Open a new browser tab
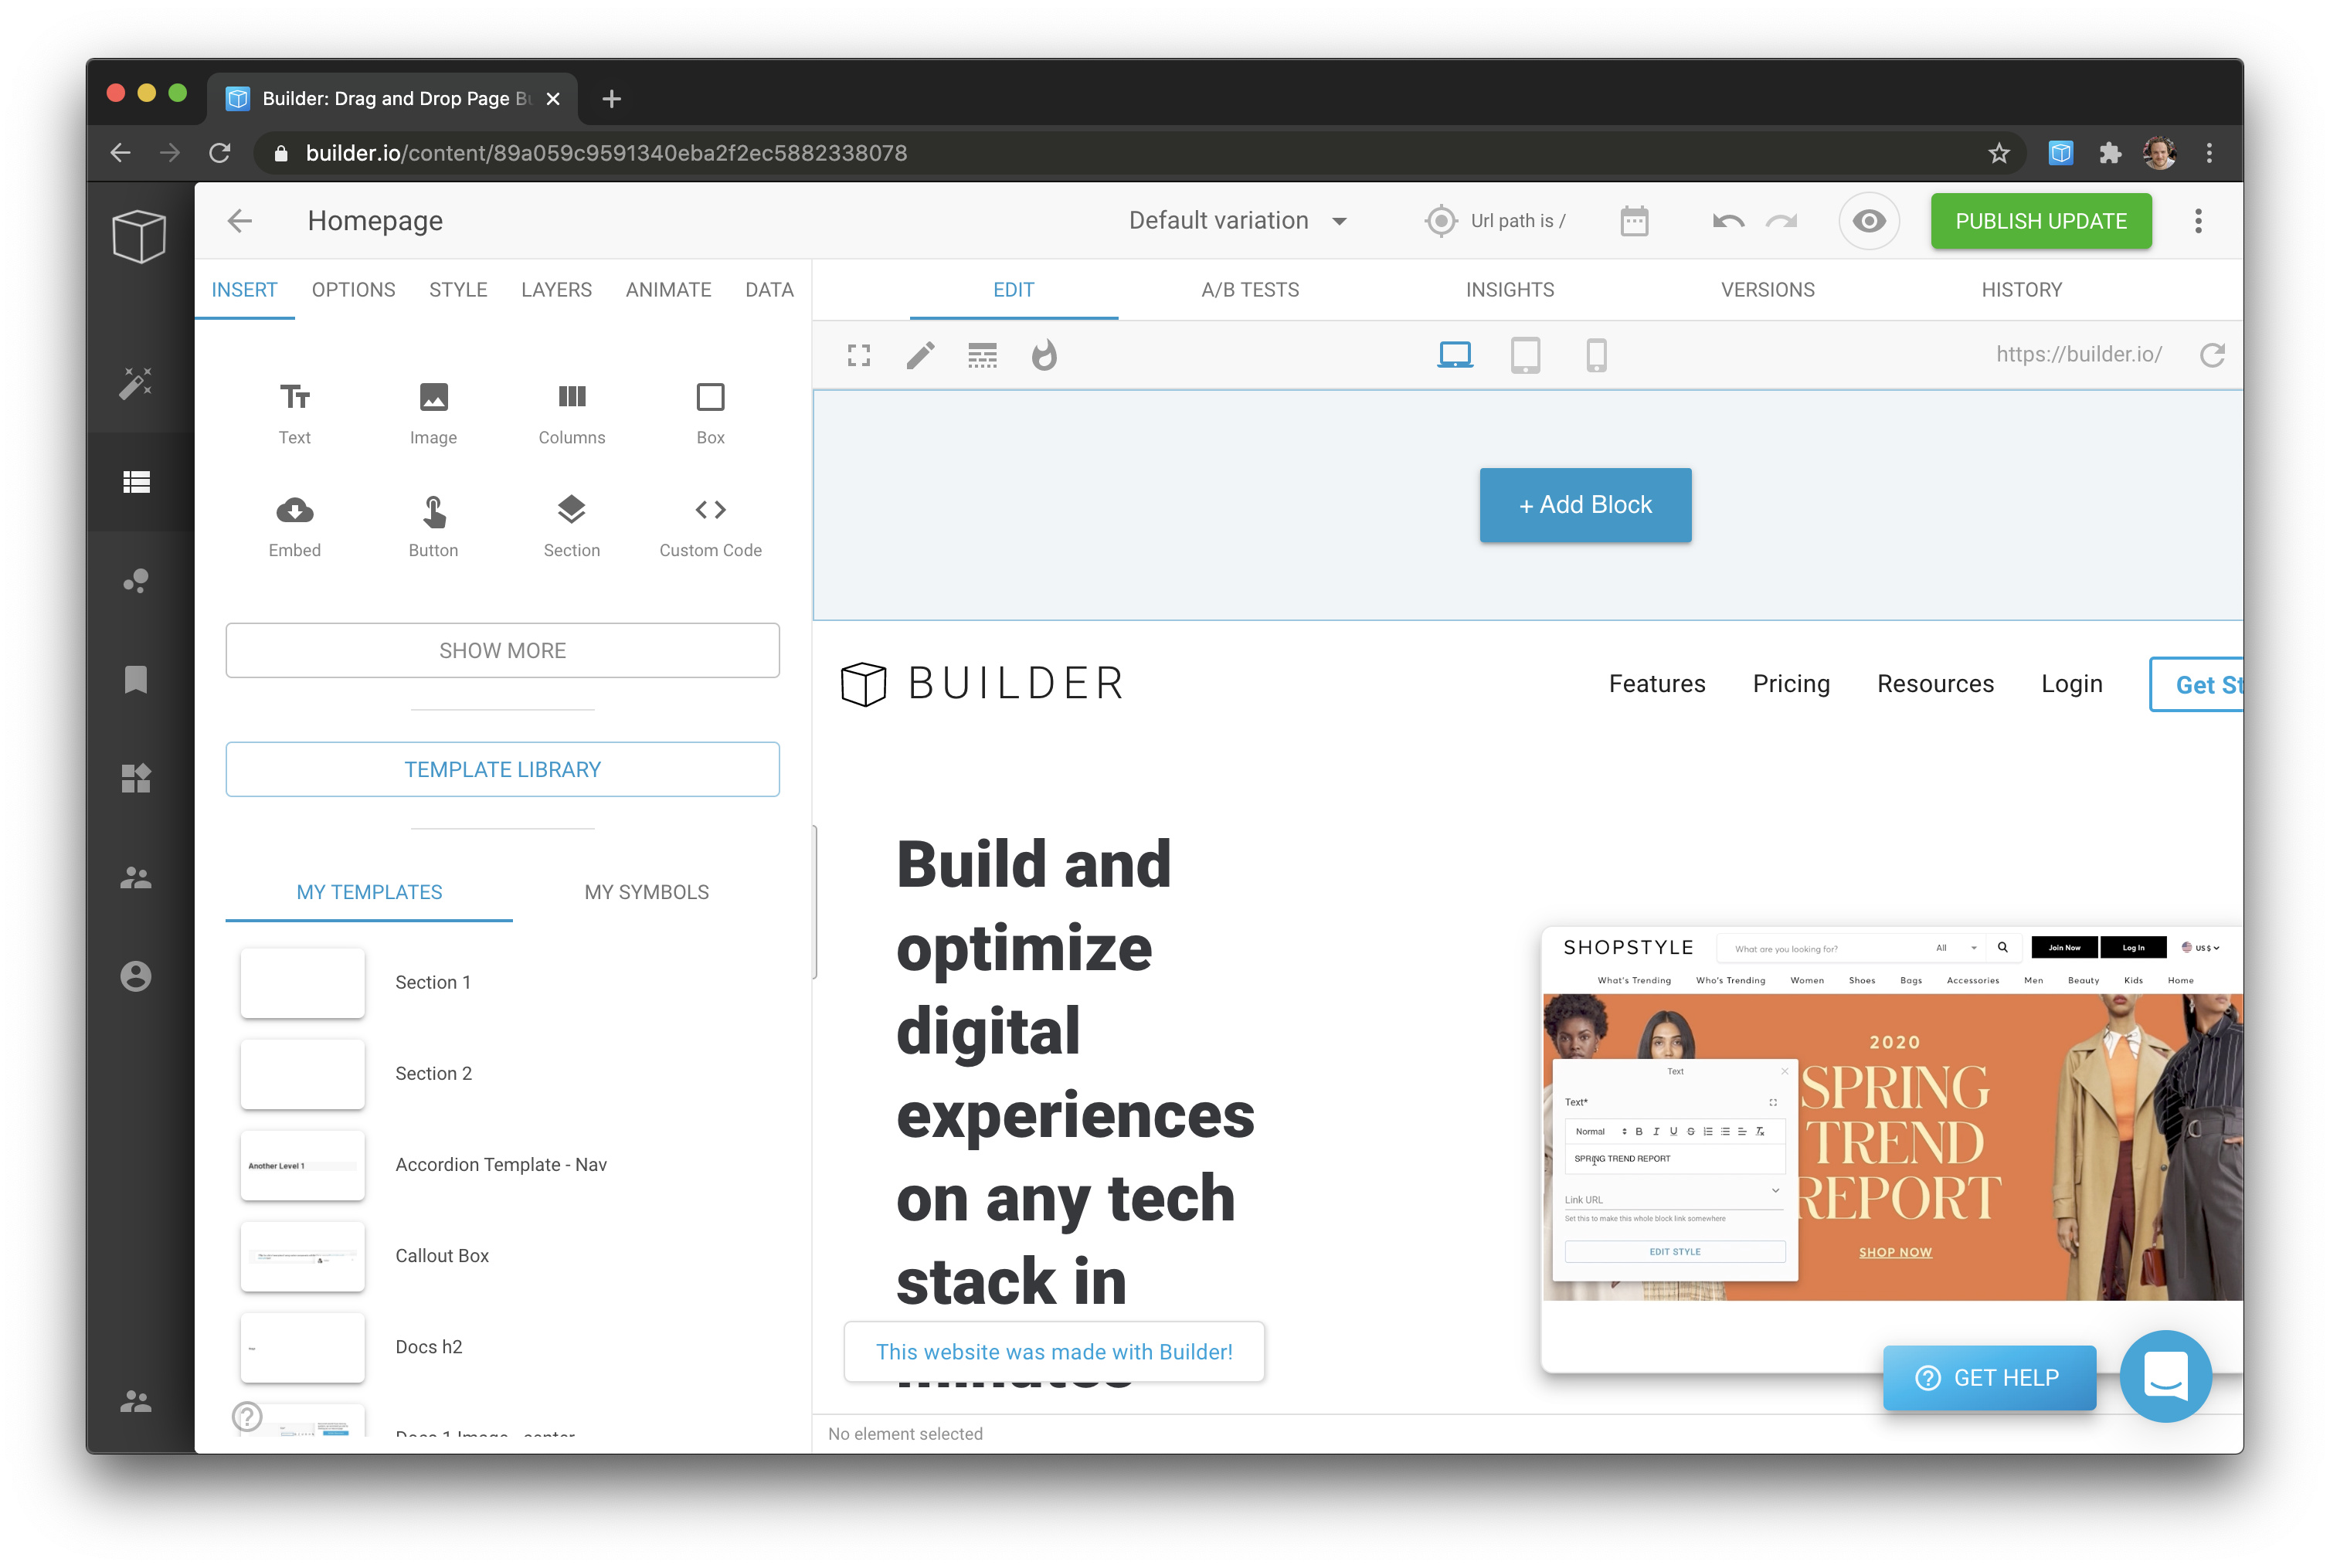The width and height of the screenshot is (2330, 1568). (x=612, y=99)
